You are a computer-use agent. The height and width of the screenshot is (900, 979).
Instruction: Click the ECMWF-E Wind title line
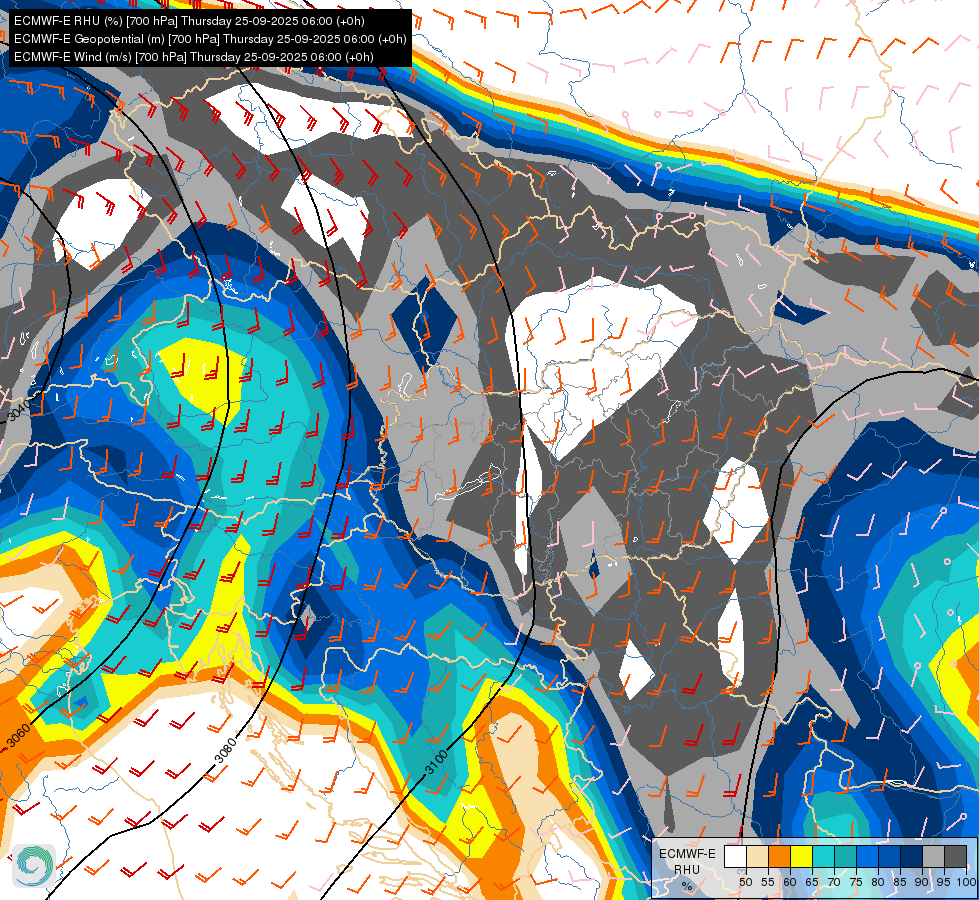[x=194, y=57]
